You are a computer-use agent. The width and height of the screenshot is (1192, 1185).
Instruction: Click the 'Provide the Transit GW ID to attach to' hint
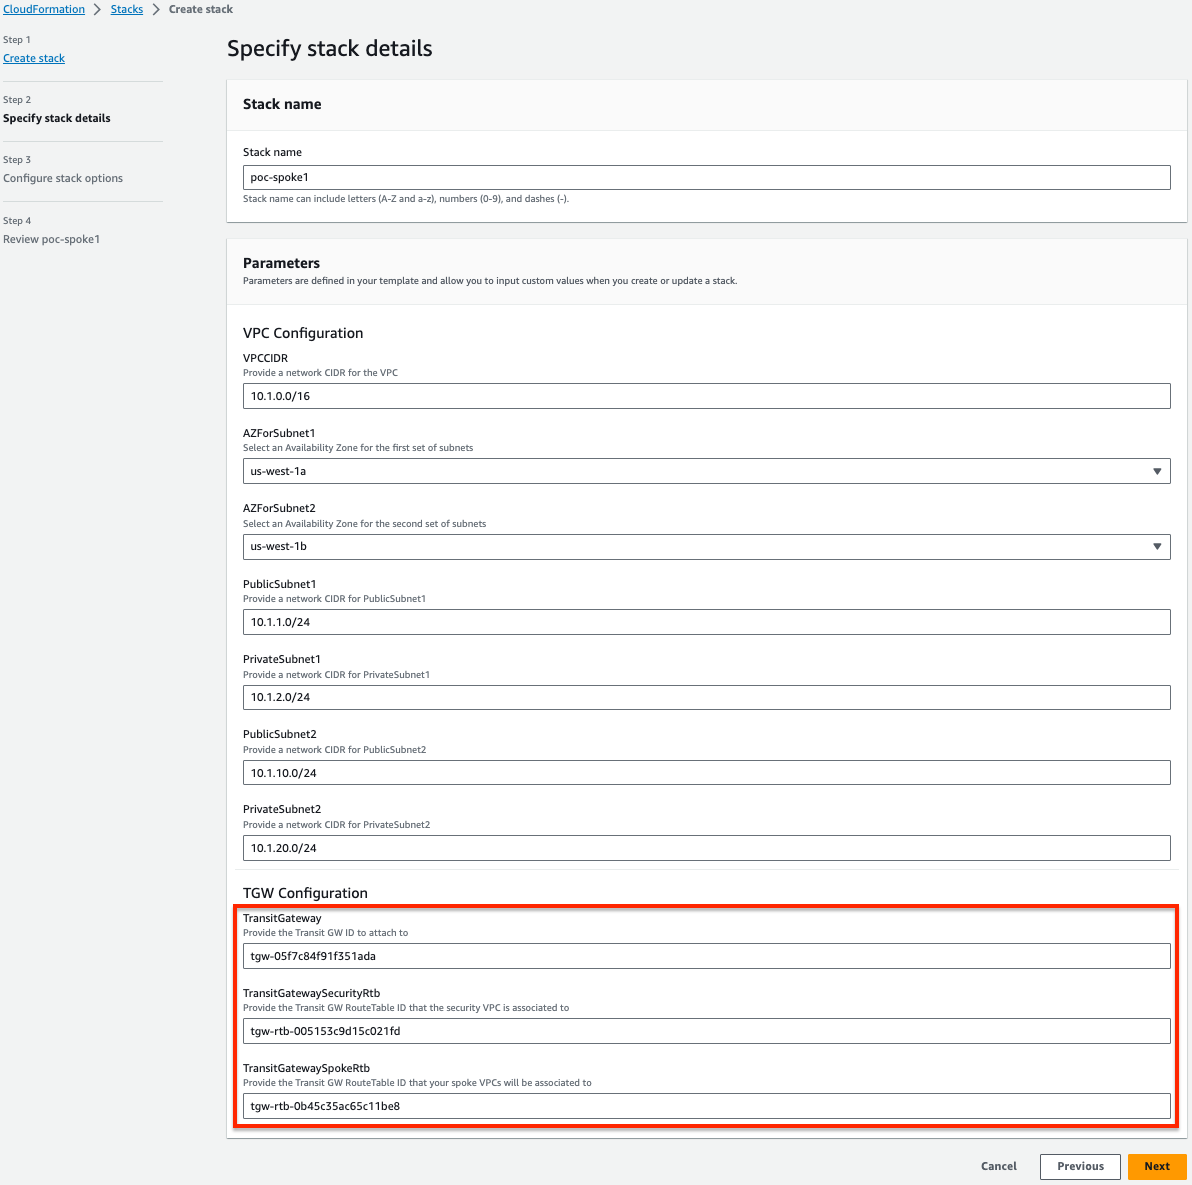point(325,933)
